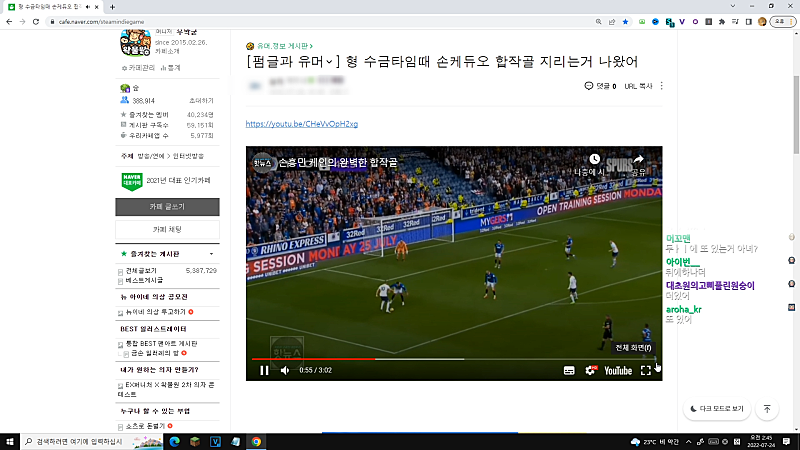Open video on YouTube via logo
This screenshot has width=800, height=450.
coord(618,371)
